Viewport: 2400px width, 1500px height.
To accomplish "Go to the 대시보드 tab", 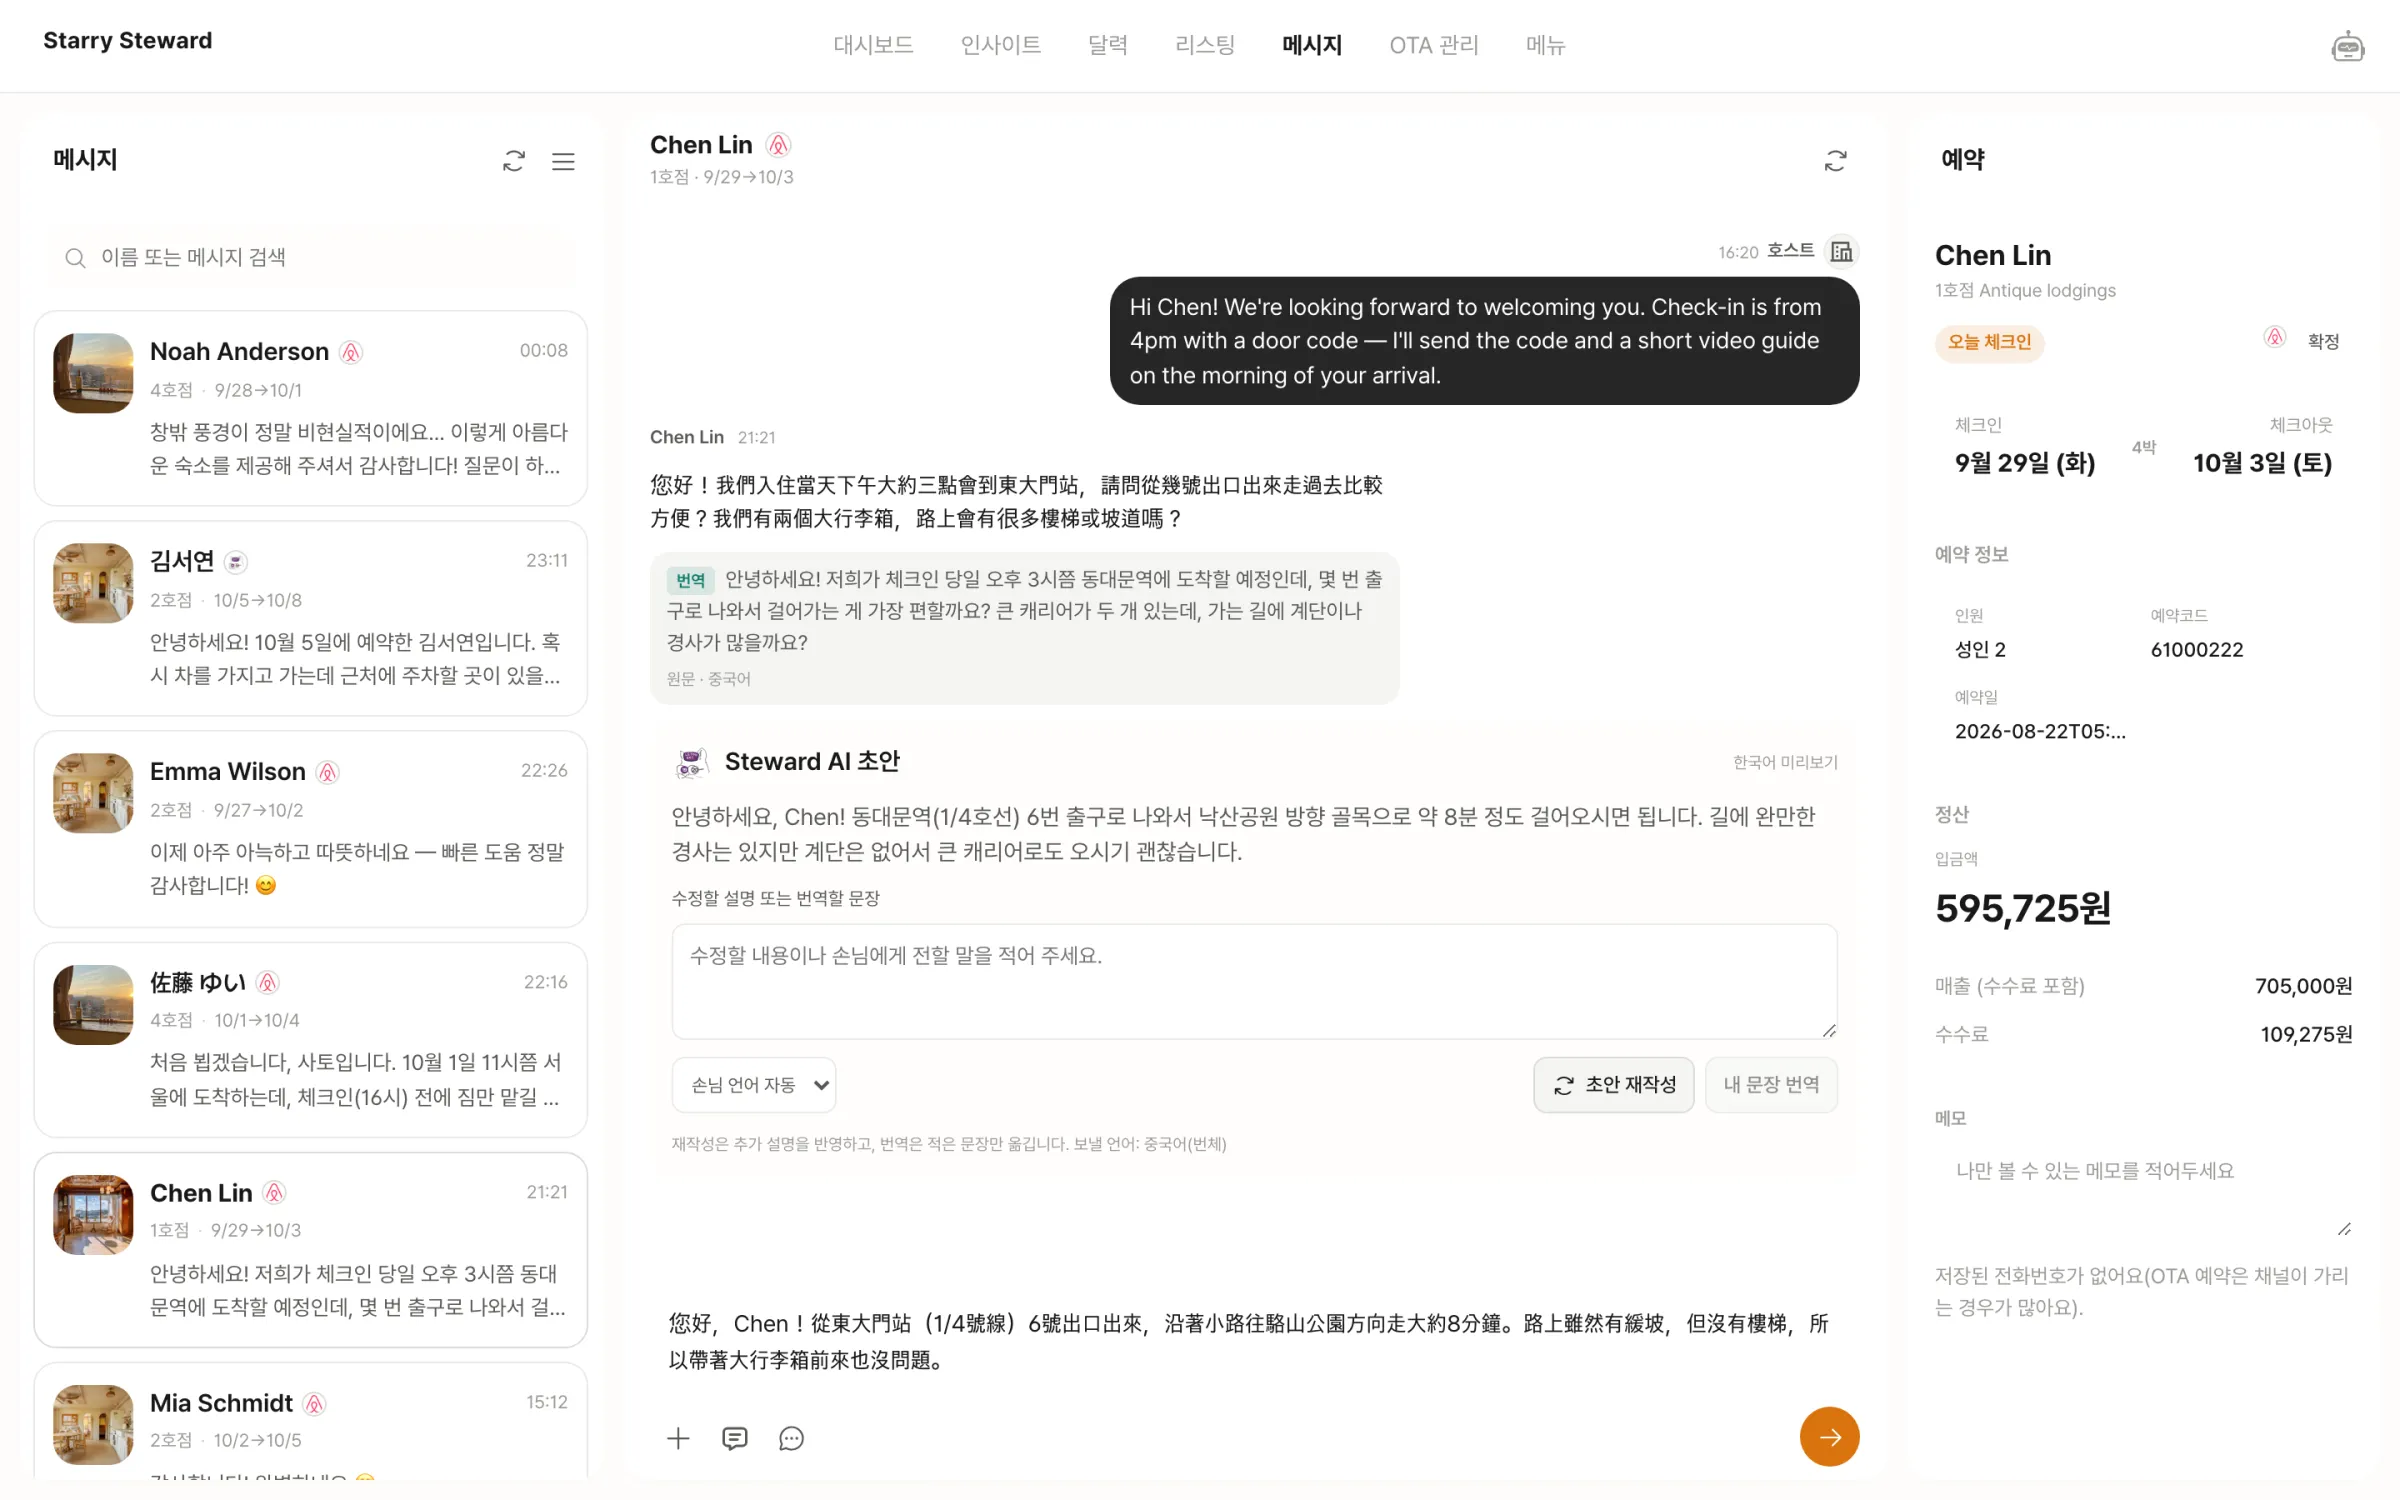I will point(873,45).
